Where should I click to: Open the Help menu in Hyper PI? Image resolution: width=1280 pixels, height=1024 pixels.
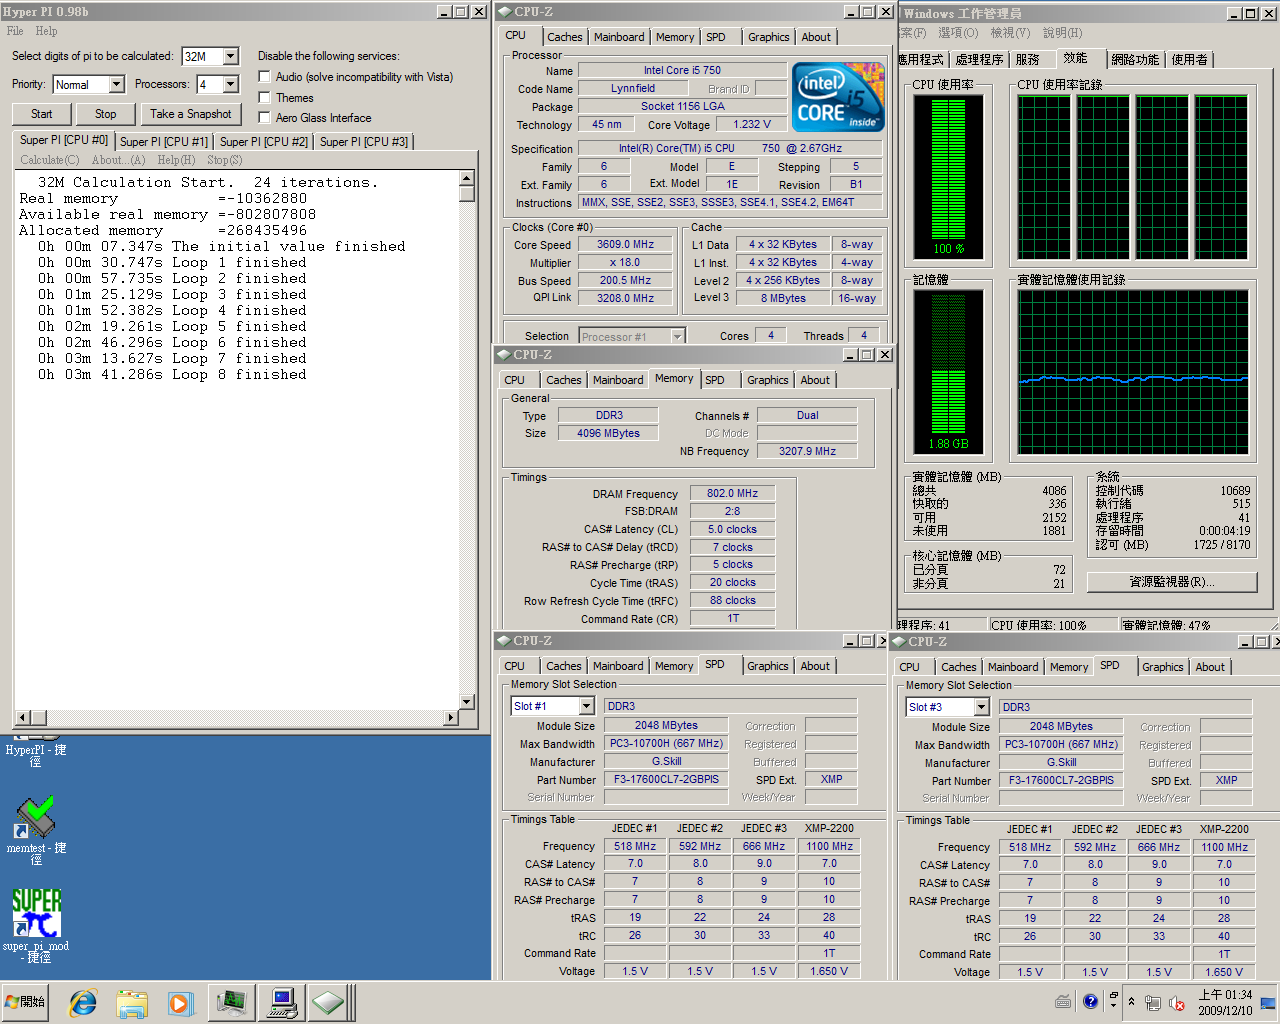click(47, 31)
